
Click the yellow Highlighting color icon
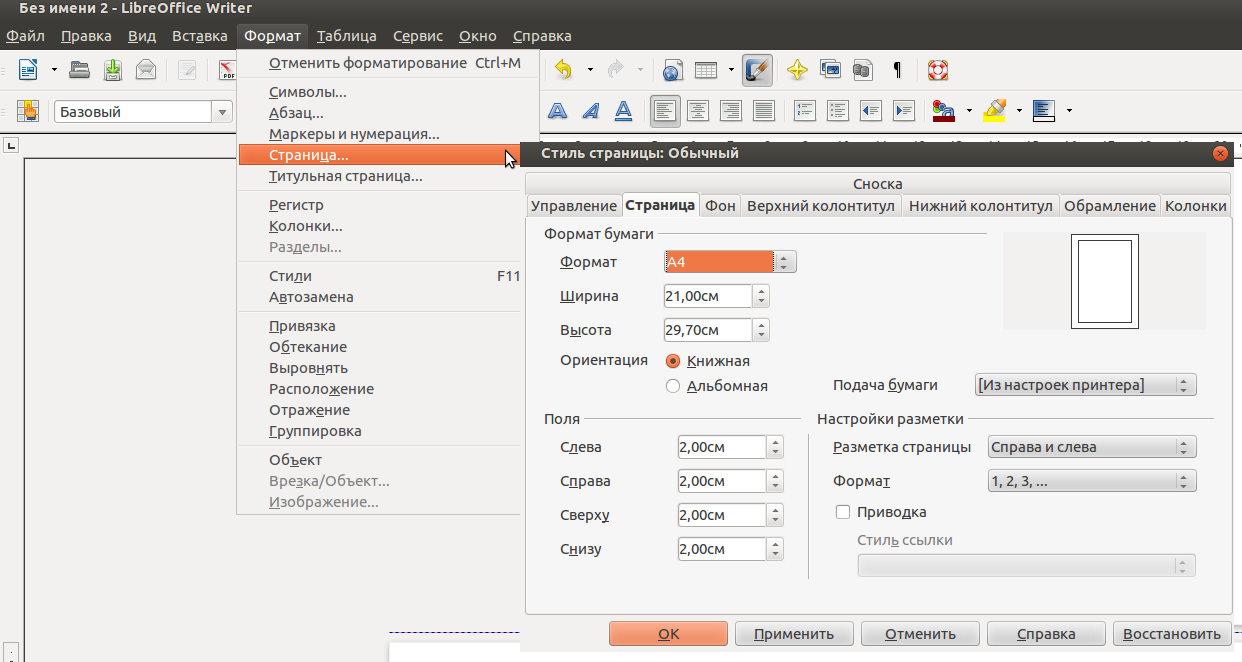(994, 110)
